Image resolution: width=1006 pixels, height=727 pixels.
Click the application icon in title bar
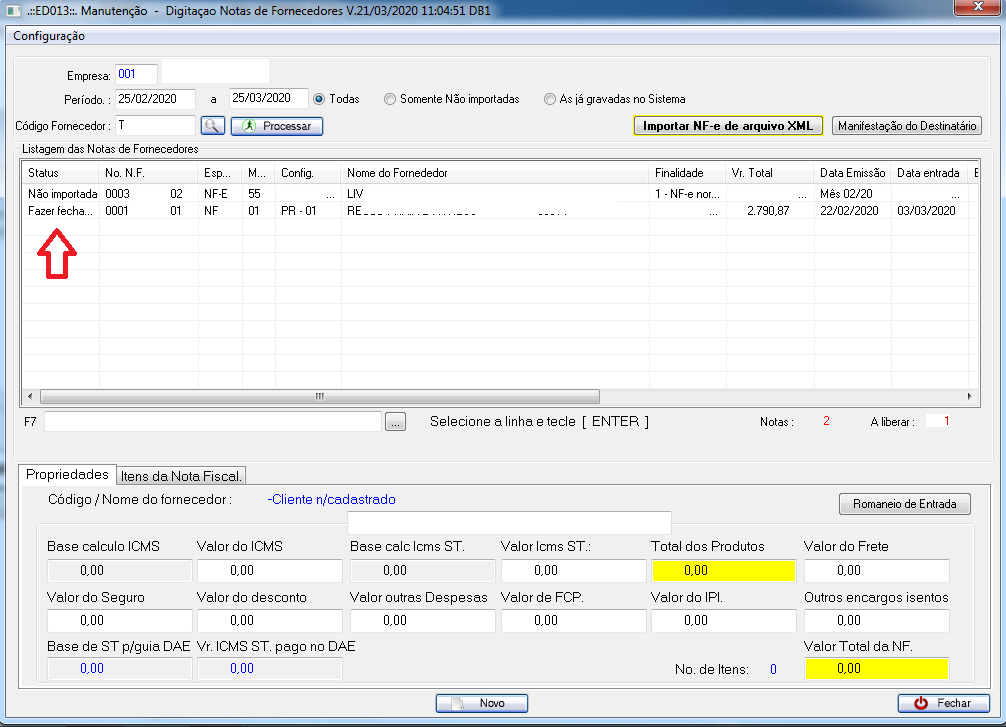click(x=13, y=10)
